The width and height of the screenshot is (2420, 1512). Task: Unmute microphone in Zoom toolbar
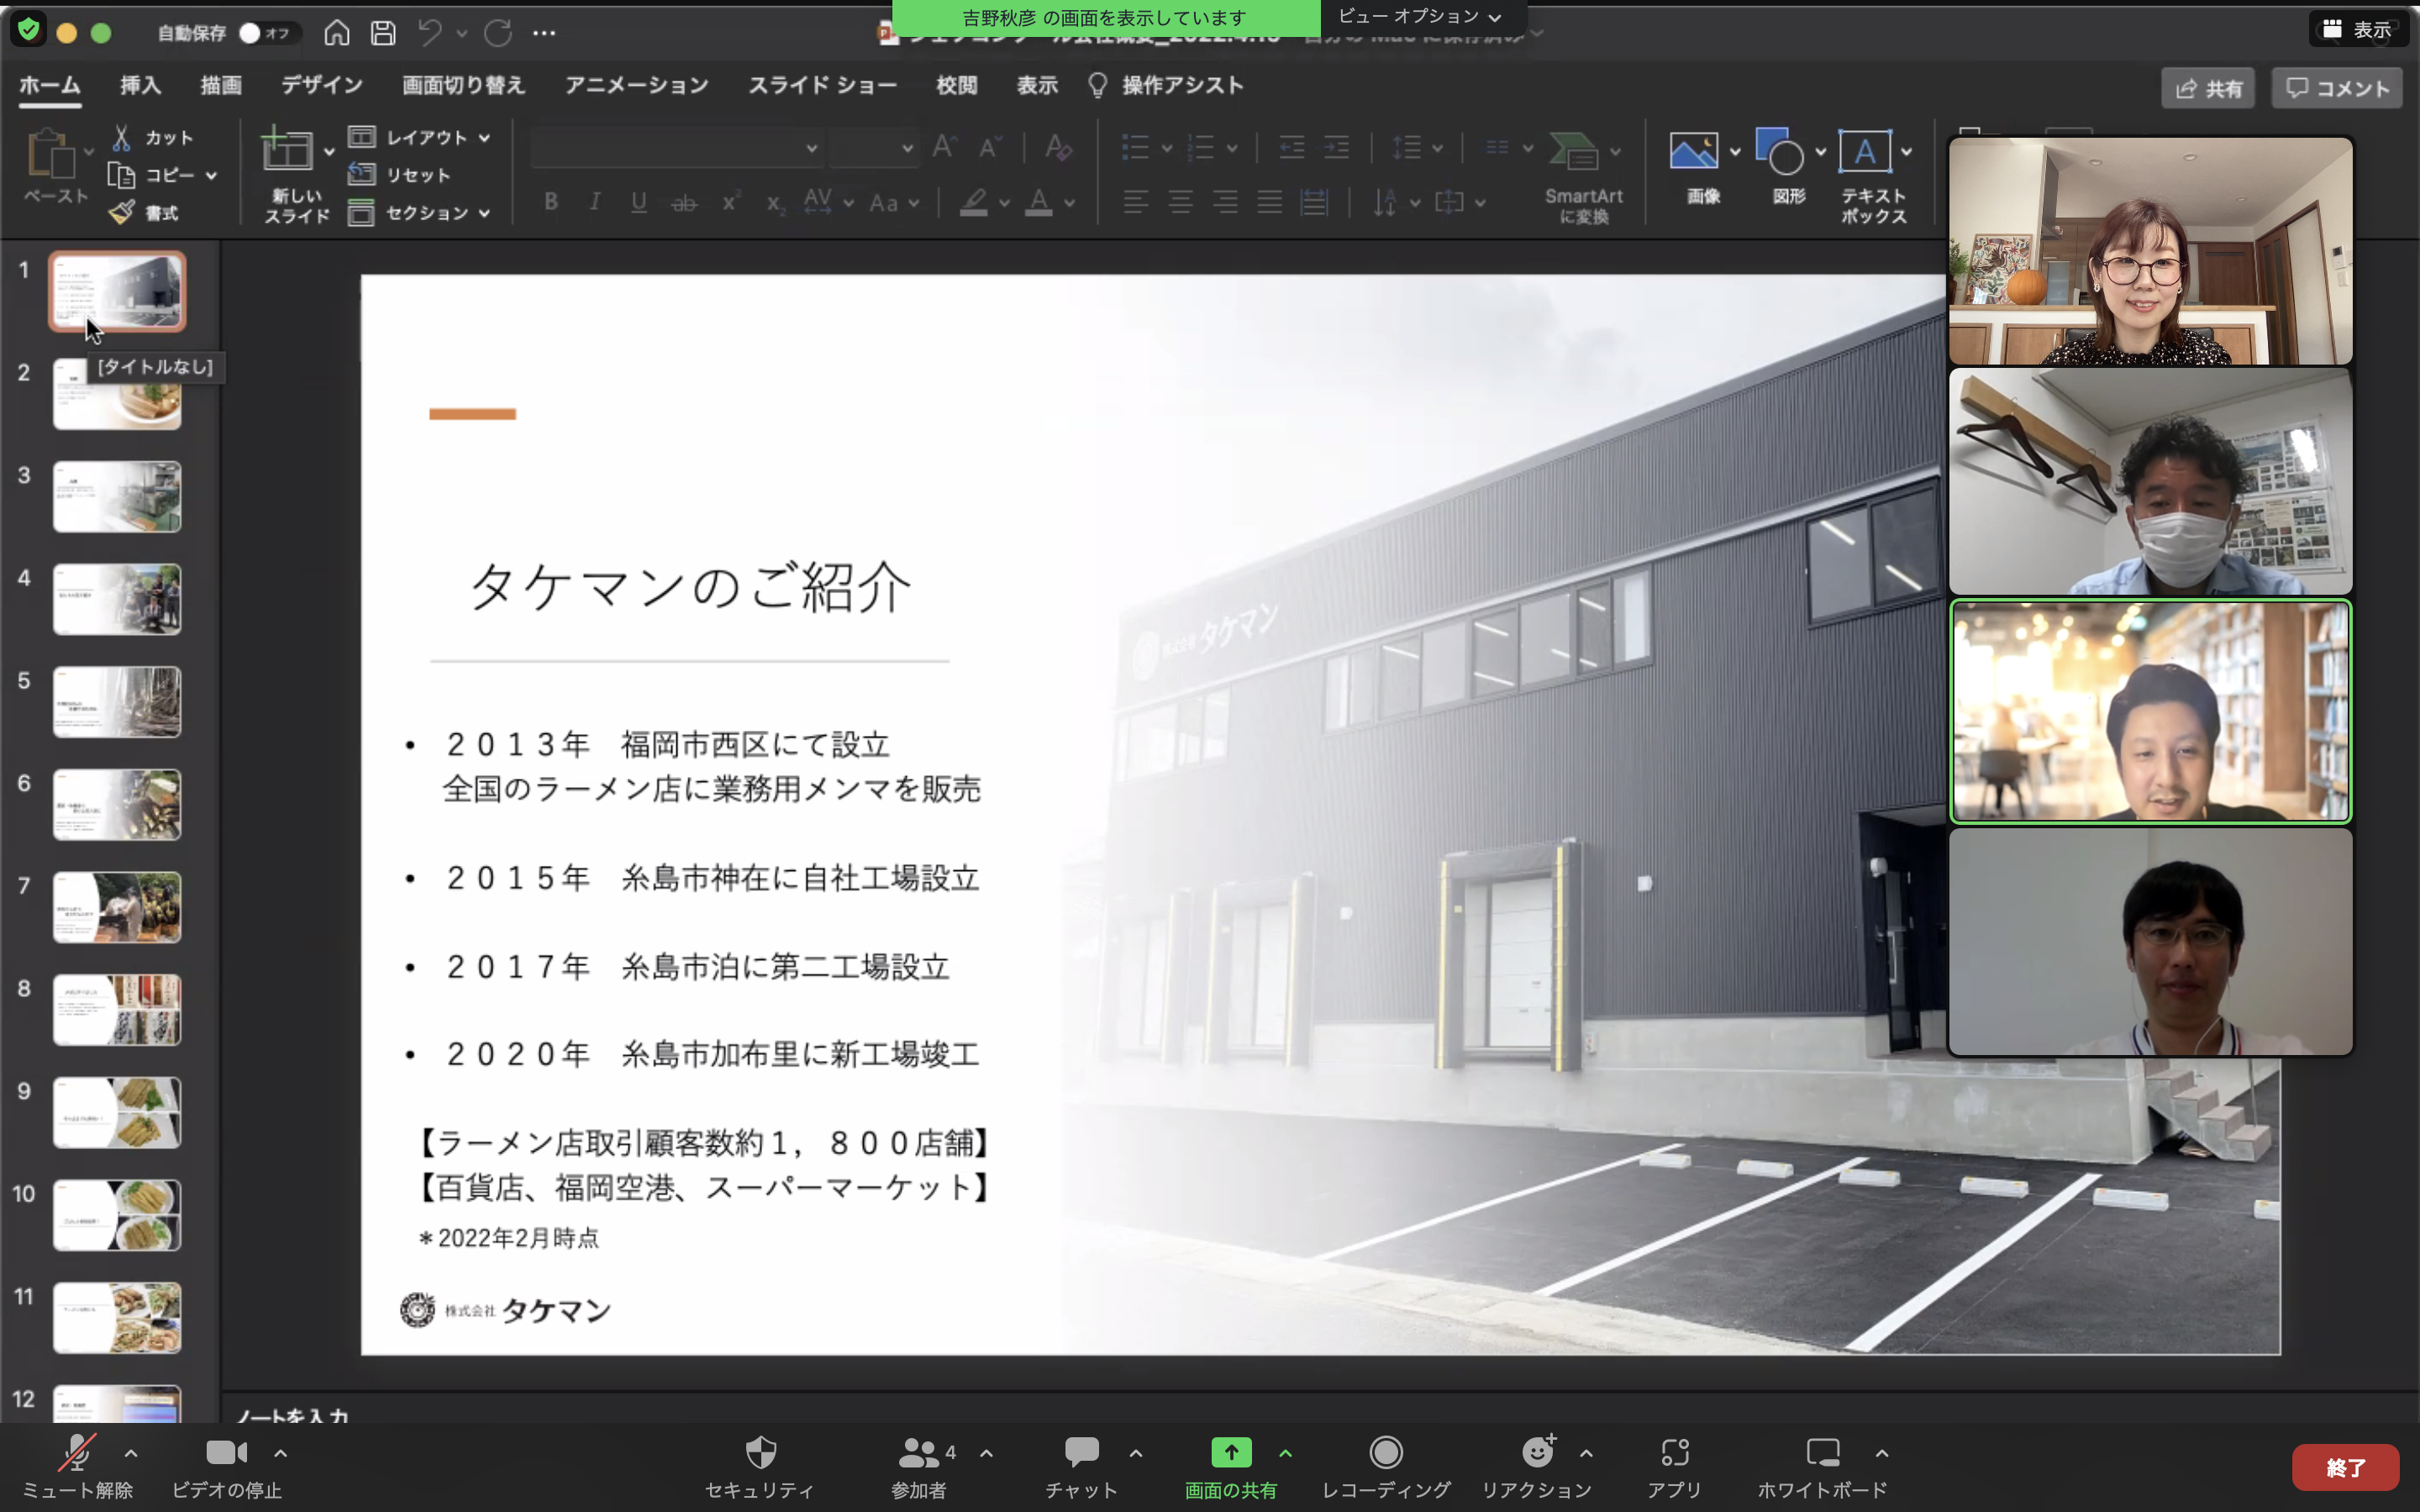pos(77,1466)
